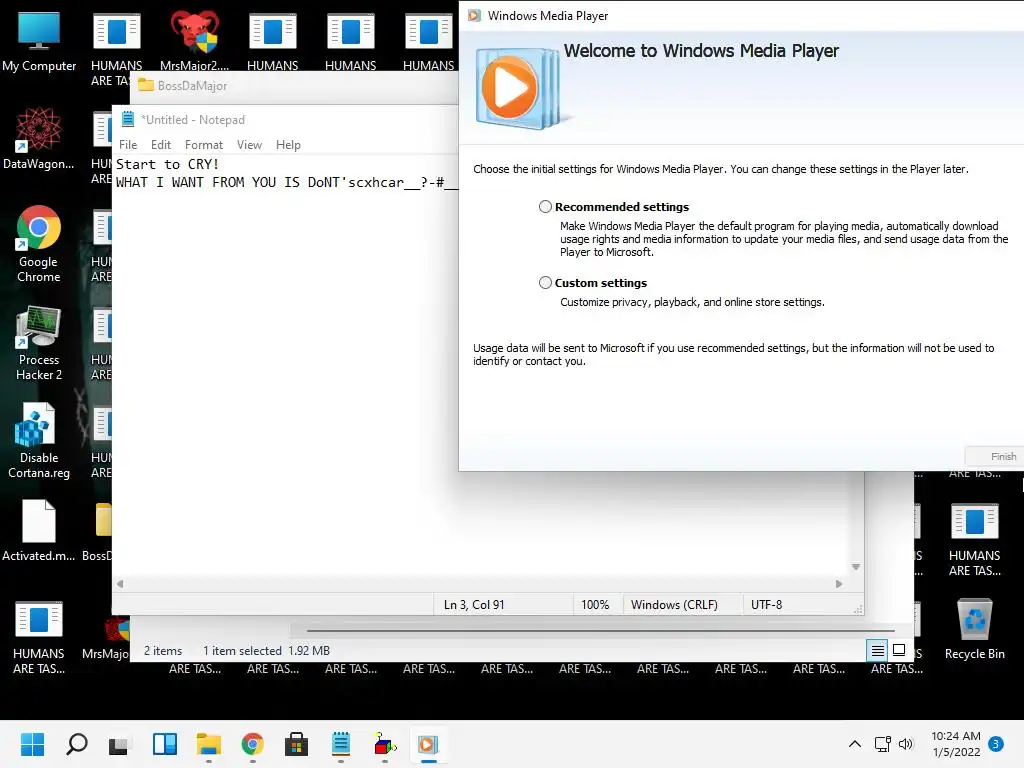The width and height of the screenshot is (1024, 768).
Task: Switch File Explorer to details view
Action: [878, 650]
